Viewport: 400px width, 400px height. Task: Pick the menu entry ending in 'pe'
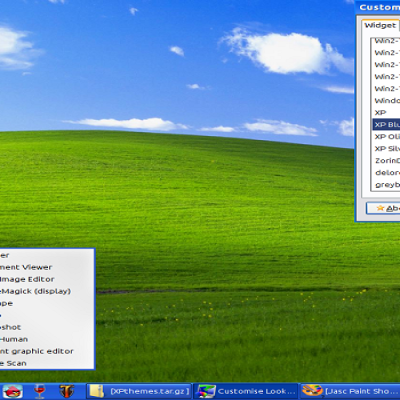click(47, 303)
